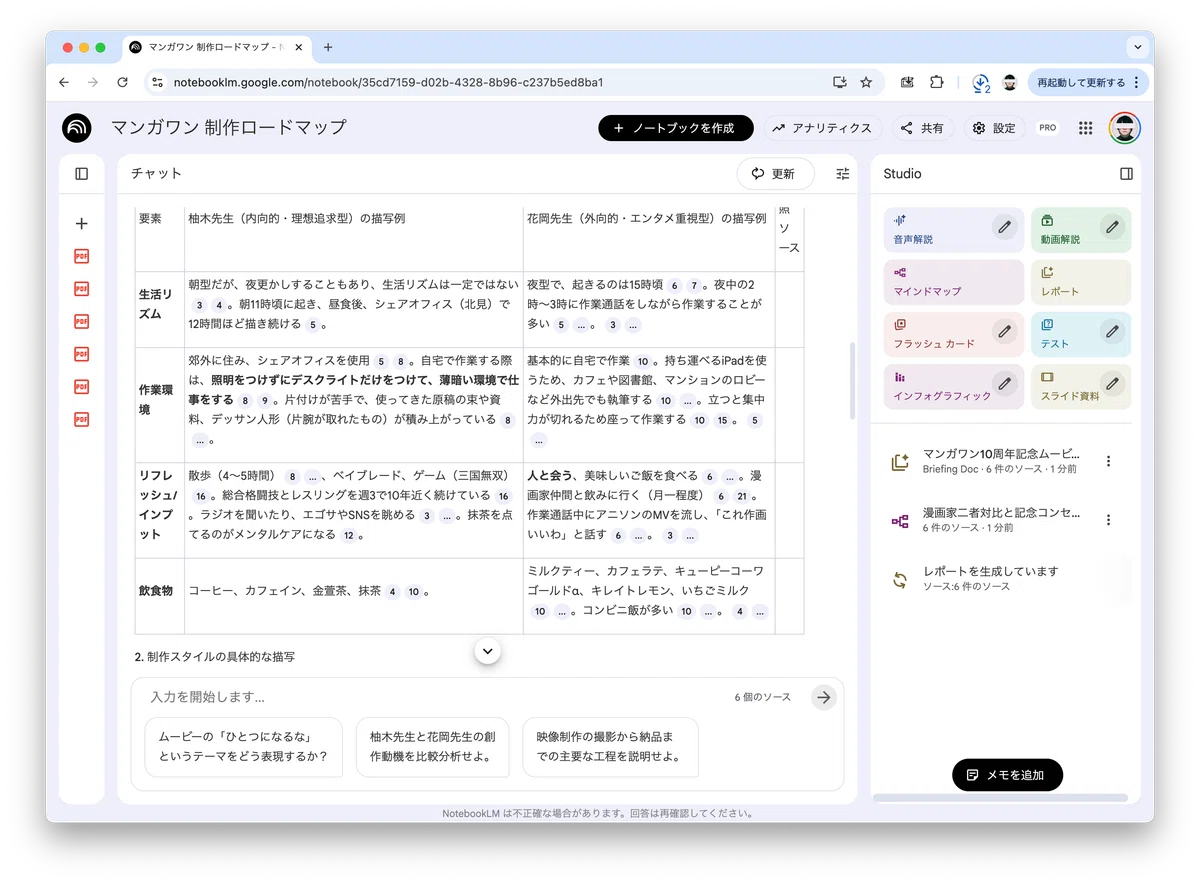Edit フラッシュ カード with pencil icon
The image size is (1200, 883).
pos(1005,331)
